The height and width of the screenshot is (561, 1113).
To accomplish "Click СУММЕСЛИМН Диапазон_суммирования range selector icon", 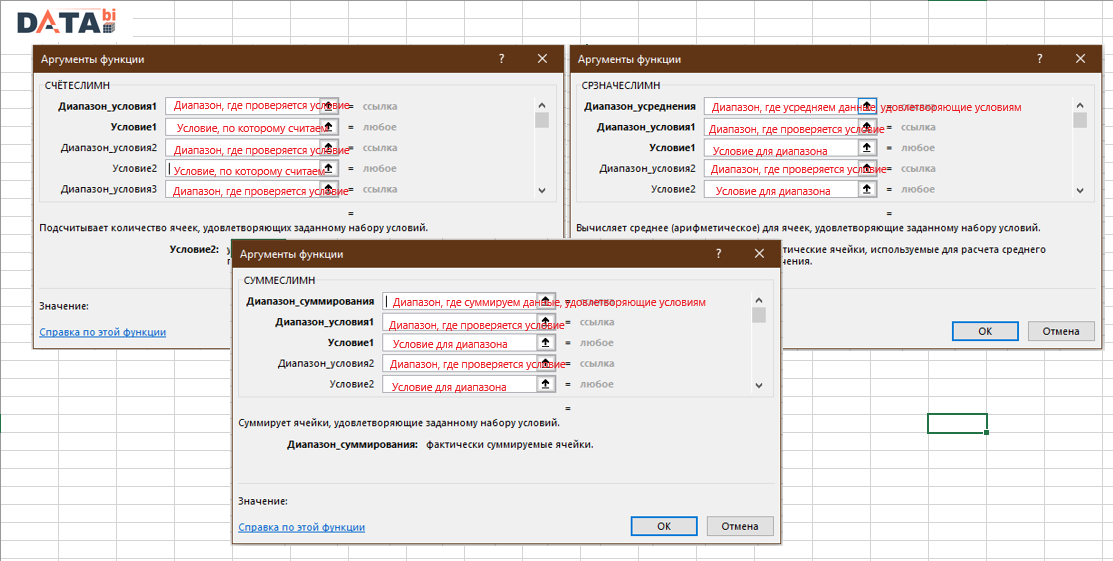I will (x=545, y=301).
